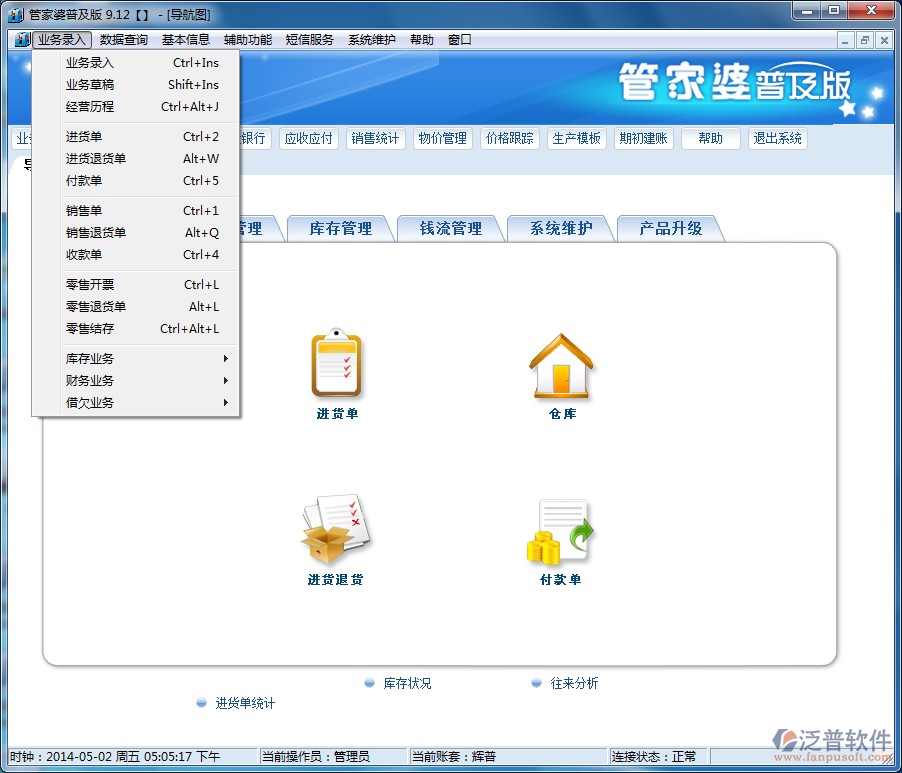Select 业务录入 Ctrl+Ins menu entry

click(x=142, y=63)
